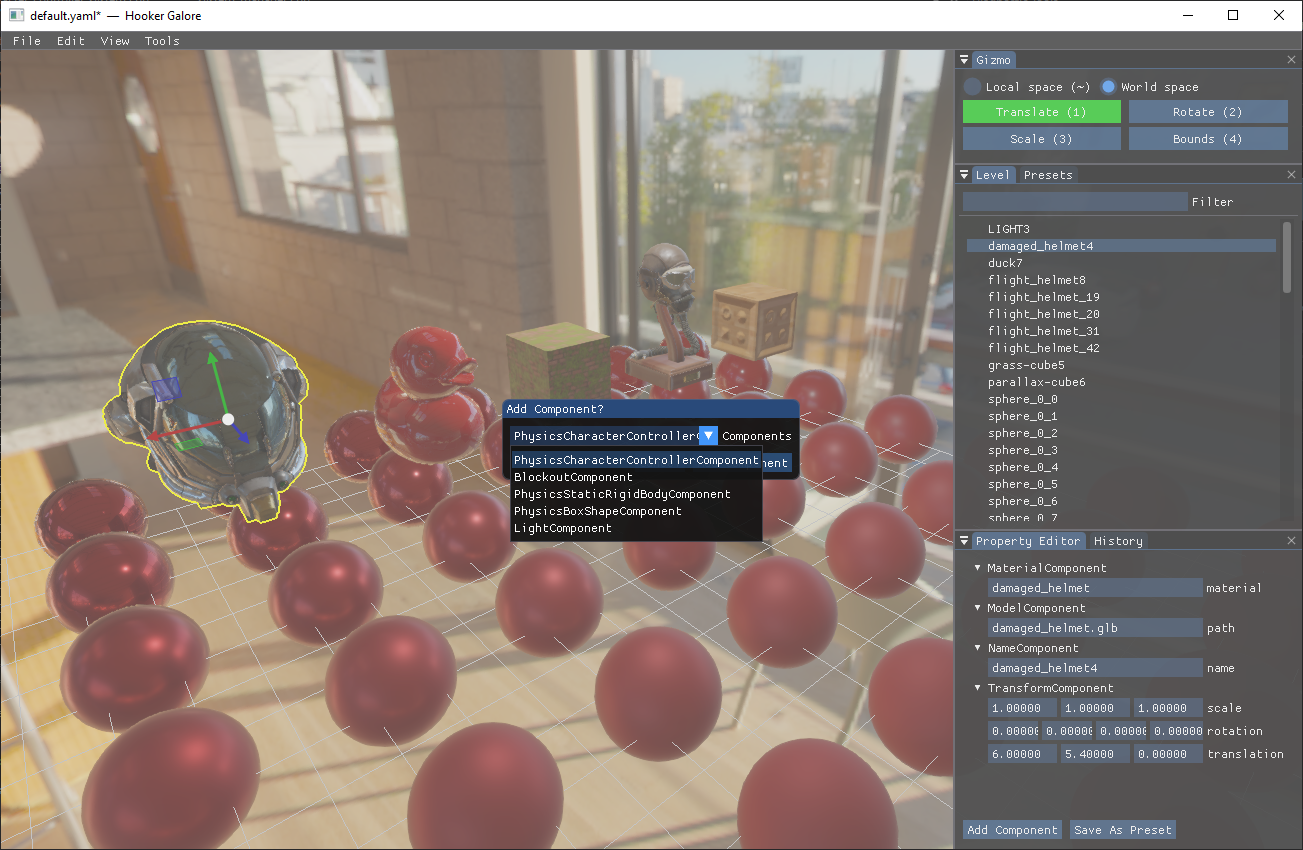1303x850 pixels.
Task: Click the translation field showing 5.40000
Action: point(1095,754)
